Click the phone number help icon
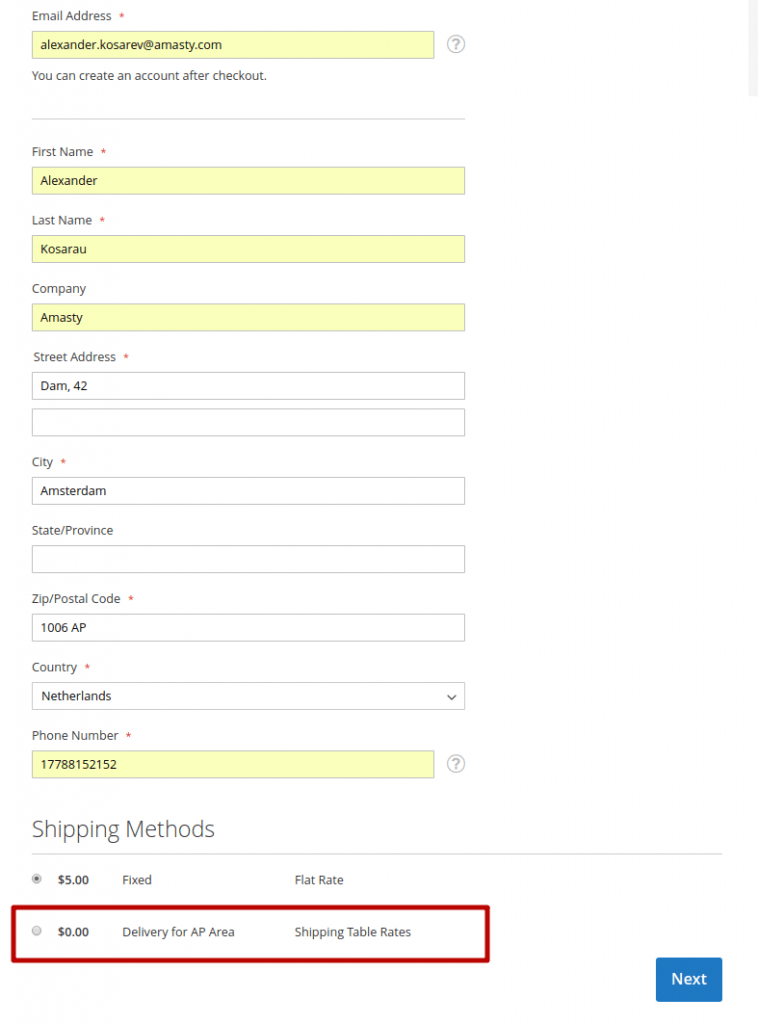Viewport: 758px width, 1024px height. (456, 764)
